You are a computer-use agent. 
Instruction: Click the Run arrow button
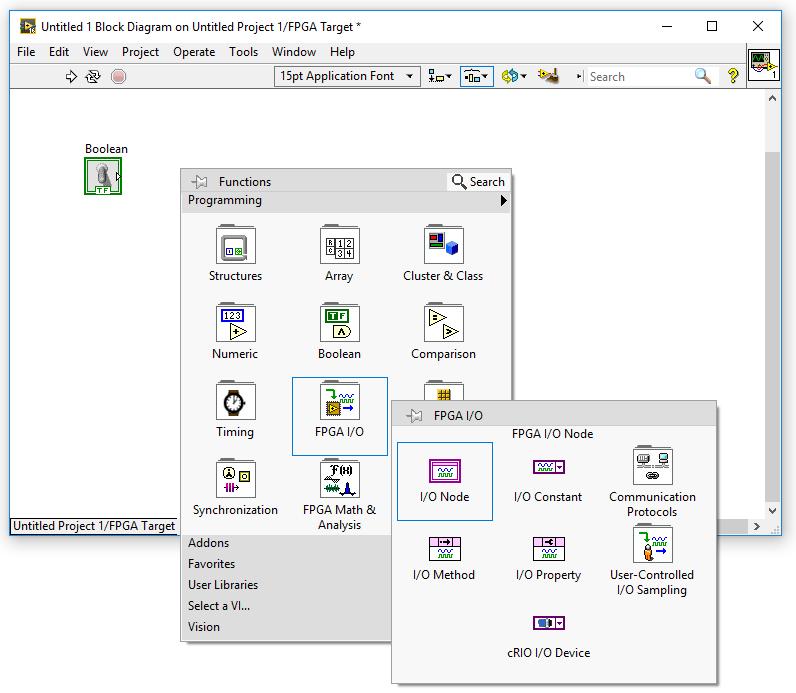click(71, 77)
